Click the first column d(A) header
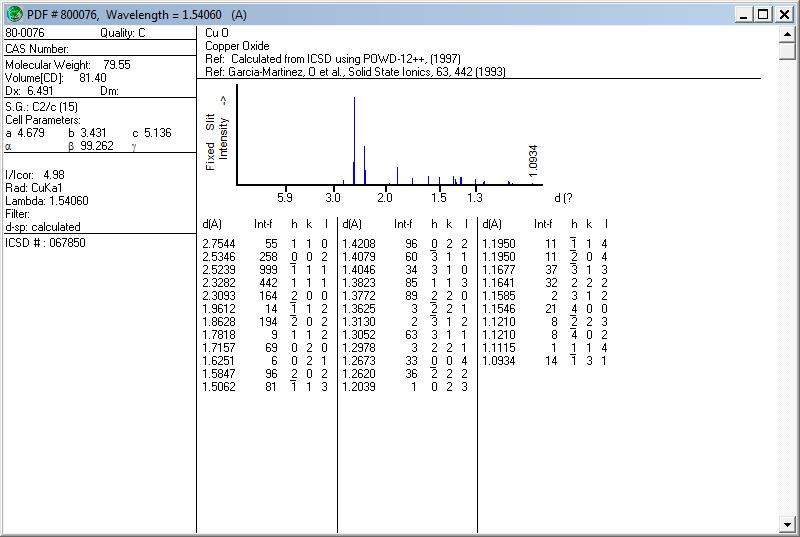 pos(212,224)
